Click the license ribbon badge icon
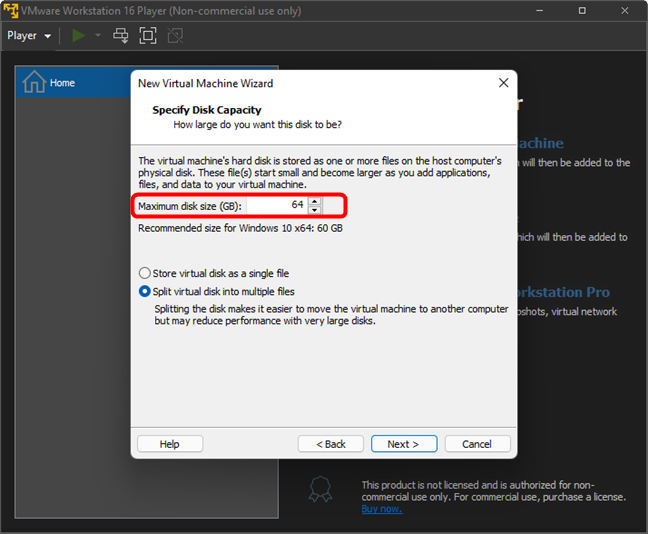The height and width of the screenshot is (534, 648). click(x=320, y=489)
